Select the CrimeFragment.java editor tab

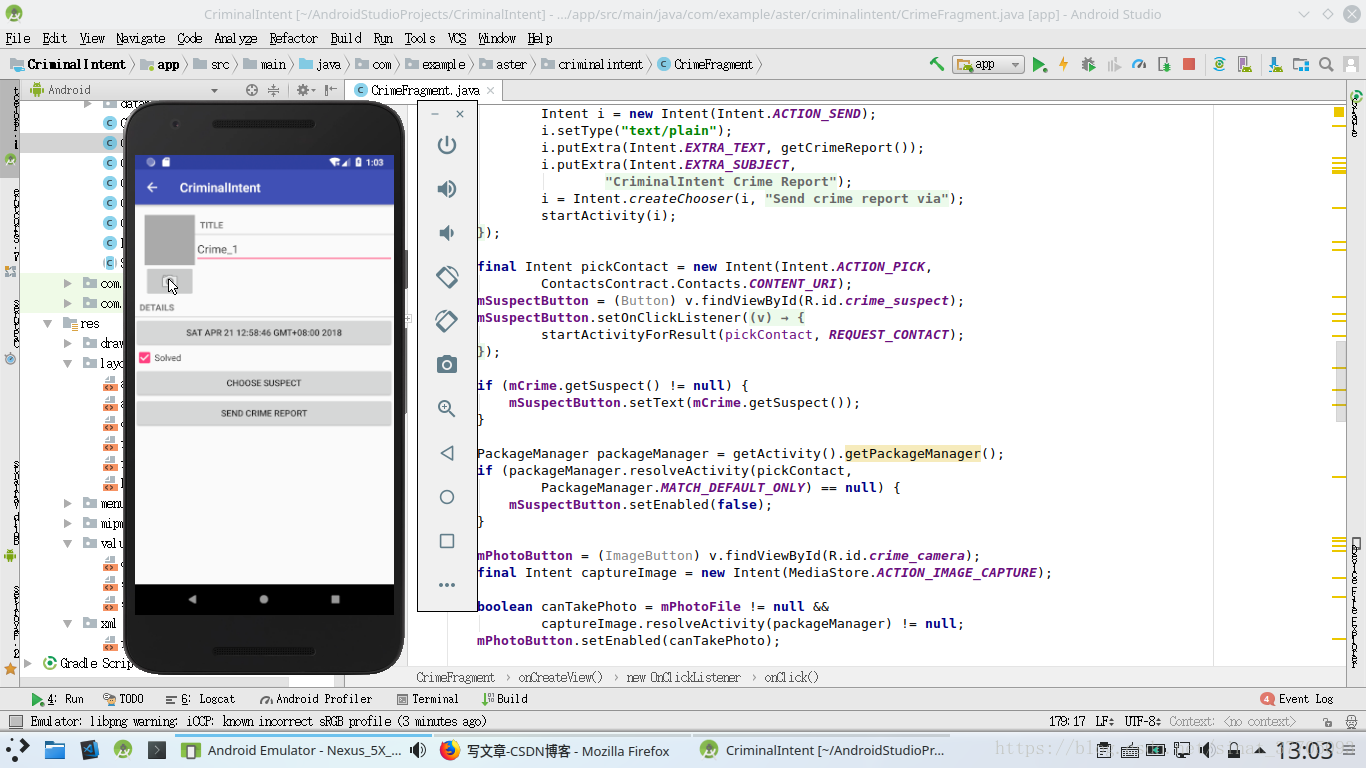click(x=425, y=90)
